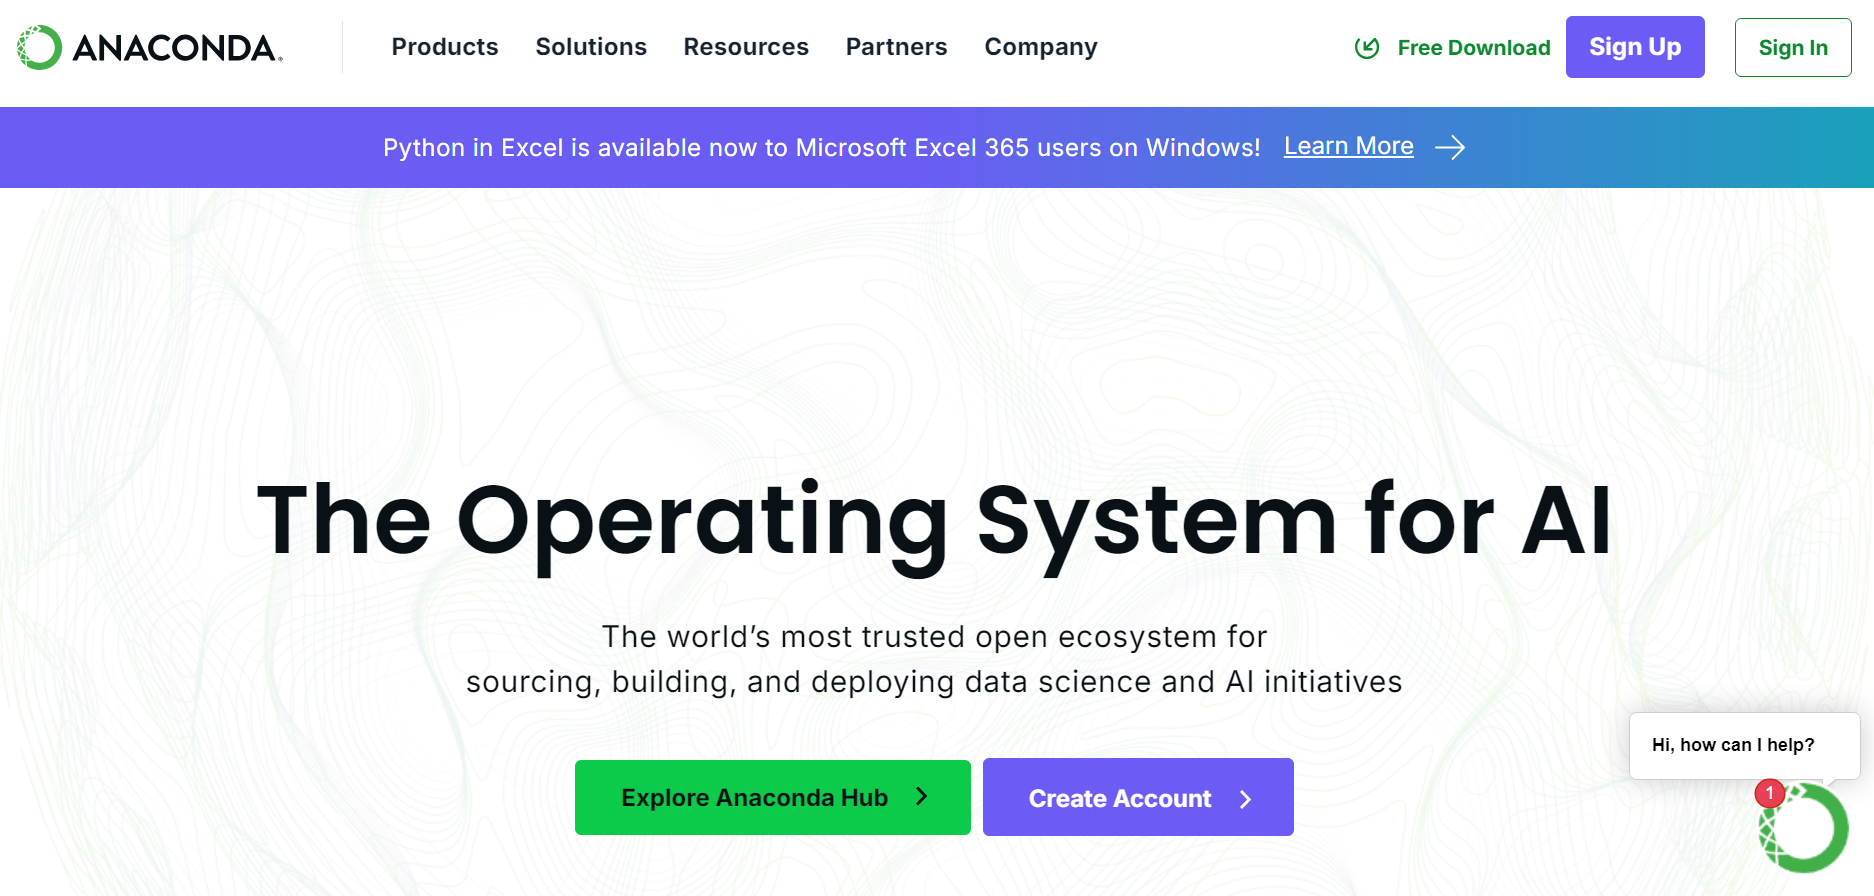The width and height of the screenshot is (1874, 896).
Task: Click the arrow icon next to Learn More
Action: 1450,148
